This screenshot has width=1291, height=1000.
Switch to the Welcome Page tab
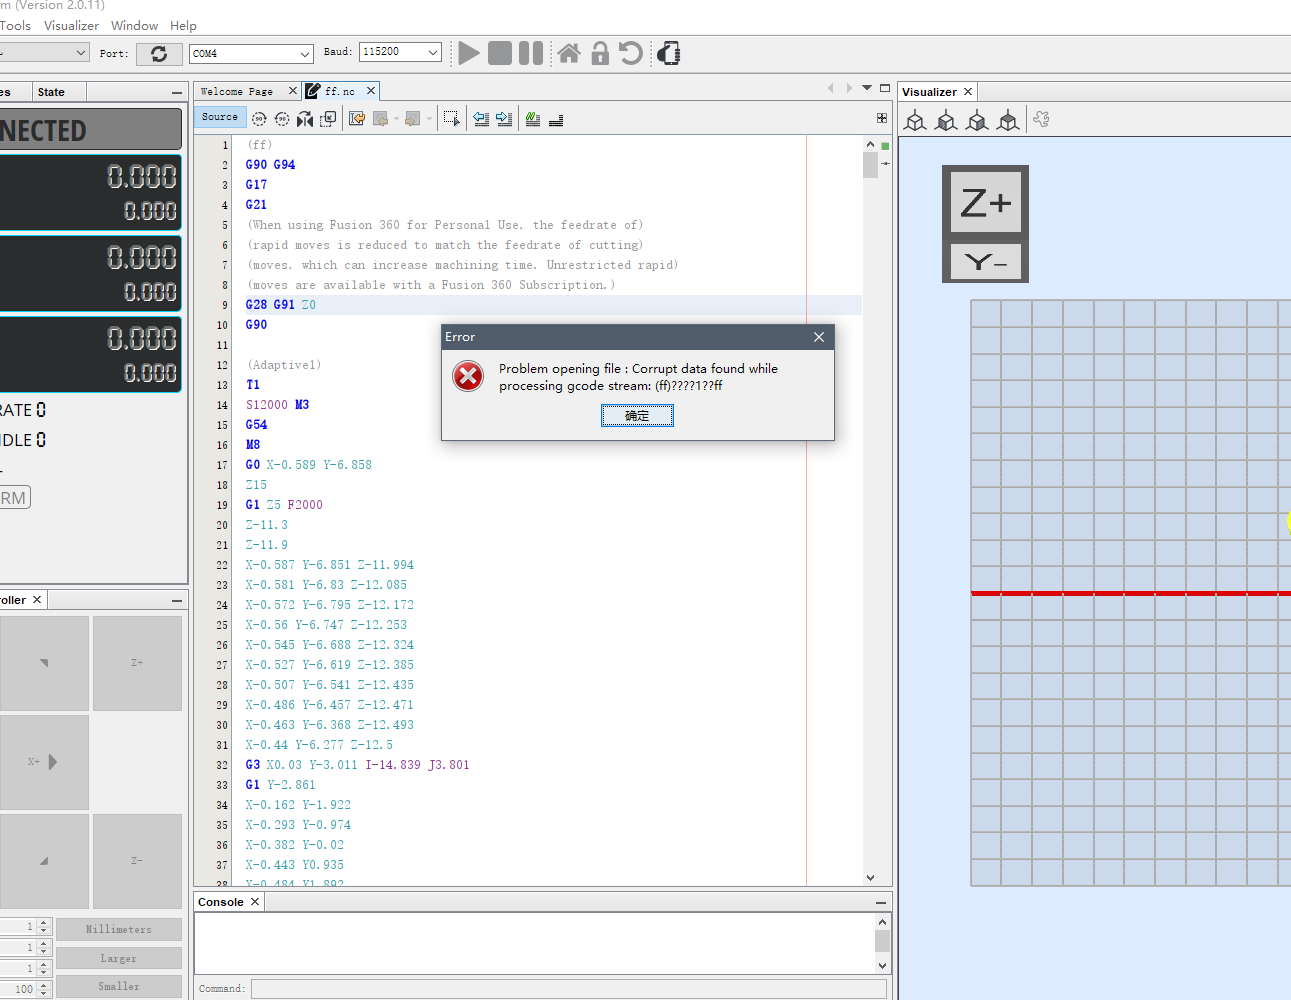point(237,91)
